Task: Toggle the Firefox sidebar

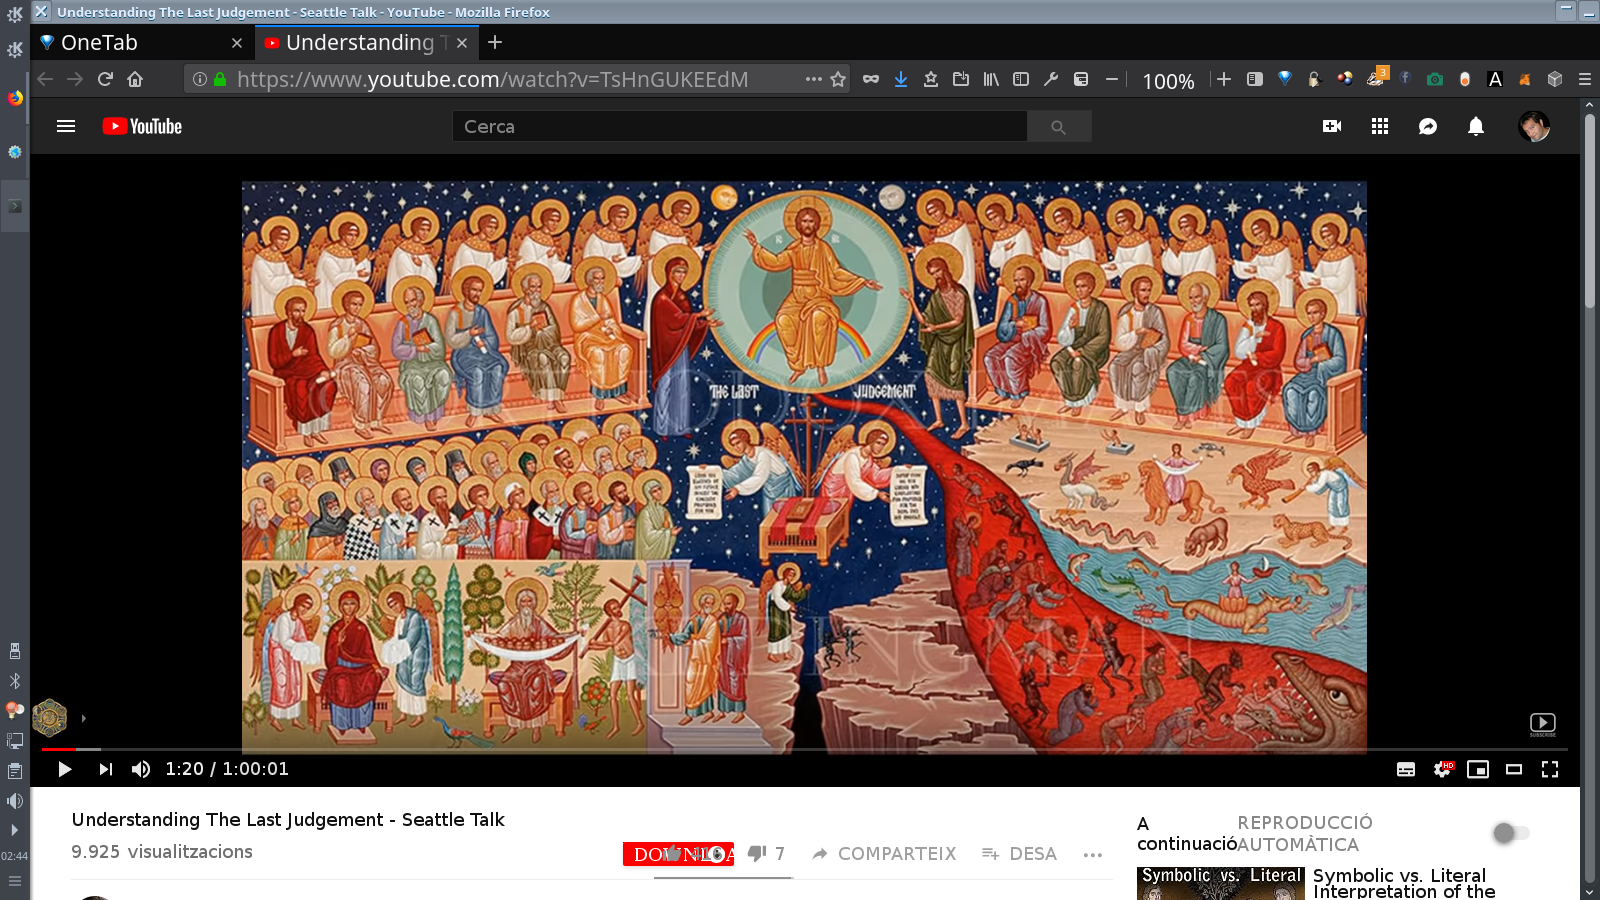Action: coord(1021,79)
